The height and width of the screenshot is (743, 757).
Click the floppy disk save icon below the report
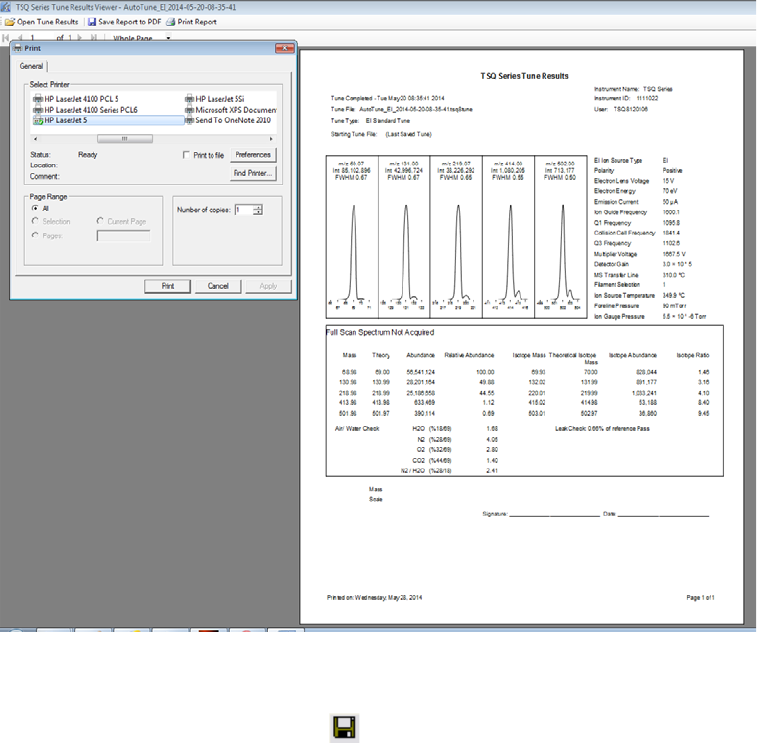coord(344,727)
